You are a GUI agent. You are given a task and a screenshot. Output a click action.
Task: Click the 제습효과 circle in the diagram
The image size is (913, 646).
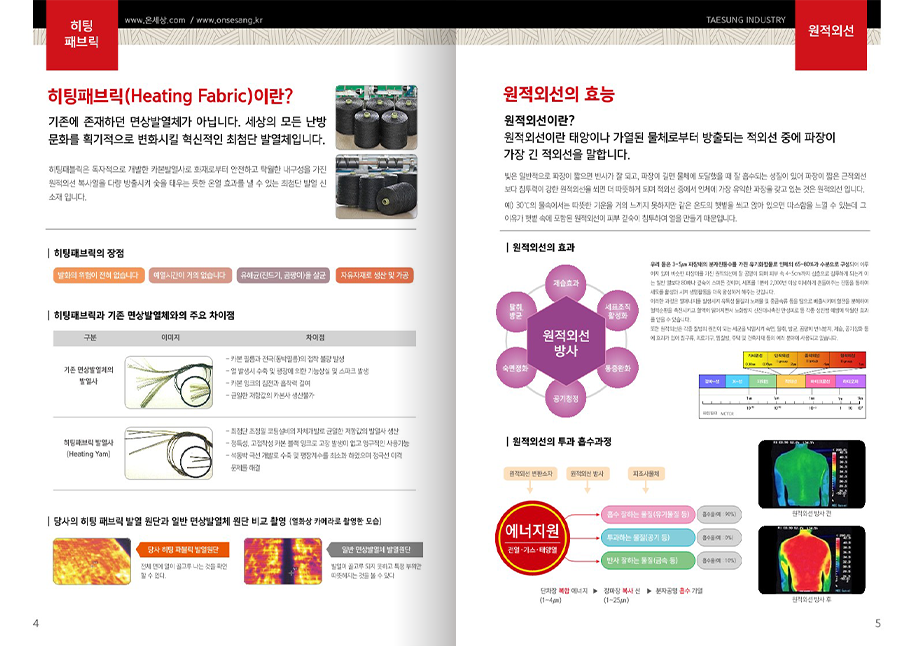pyautogui.click(x=566, y=284)
